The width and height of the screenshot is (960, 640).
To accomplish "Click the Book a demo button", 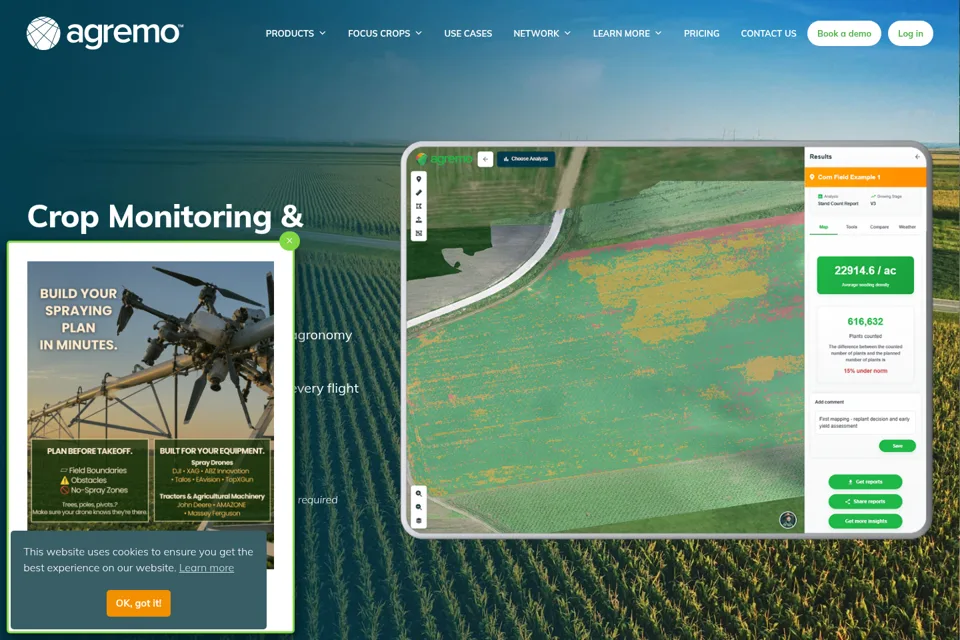I will (844, 33).
